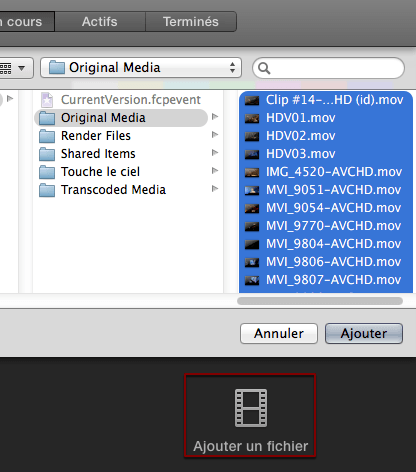Click the Ajouter button
The image size is (416, 472).
364,333
